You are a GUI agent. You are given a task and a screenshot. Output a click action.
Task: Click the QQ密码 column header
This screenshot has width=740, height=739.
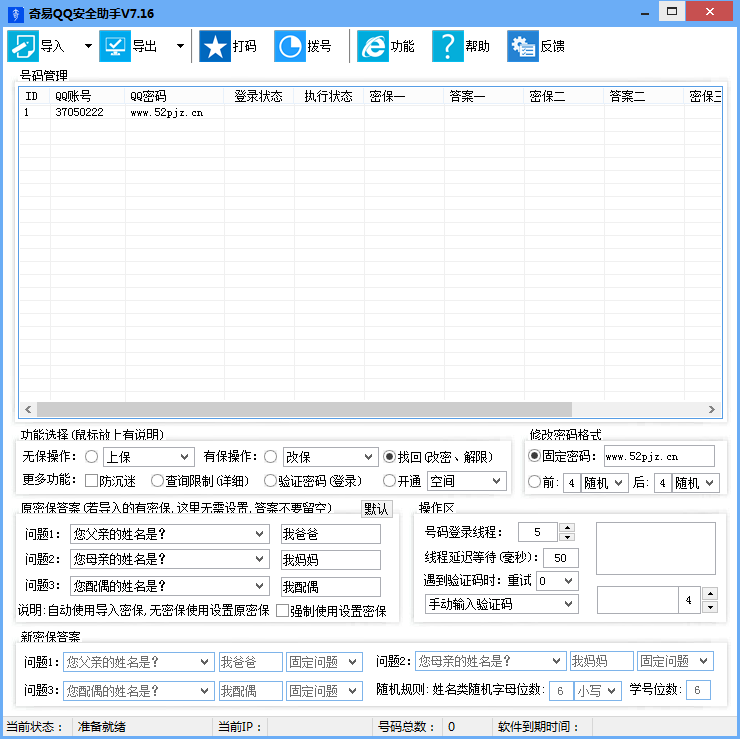point(174,97)
